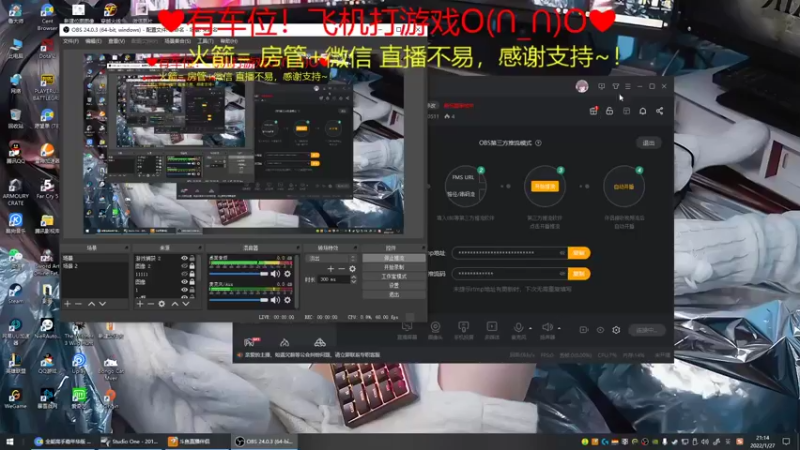Undock the 场景 panel via its corner icon

(127, 247)
